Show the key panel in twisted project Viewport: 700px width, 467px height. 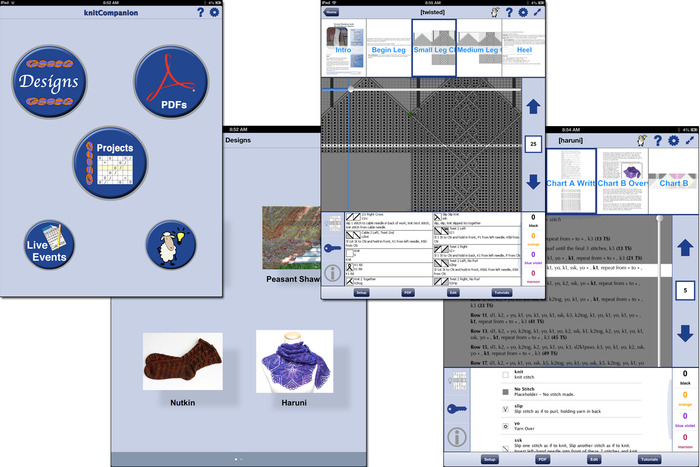click(x=333, y=248)
